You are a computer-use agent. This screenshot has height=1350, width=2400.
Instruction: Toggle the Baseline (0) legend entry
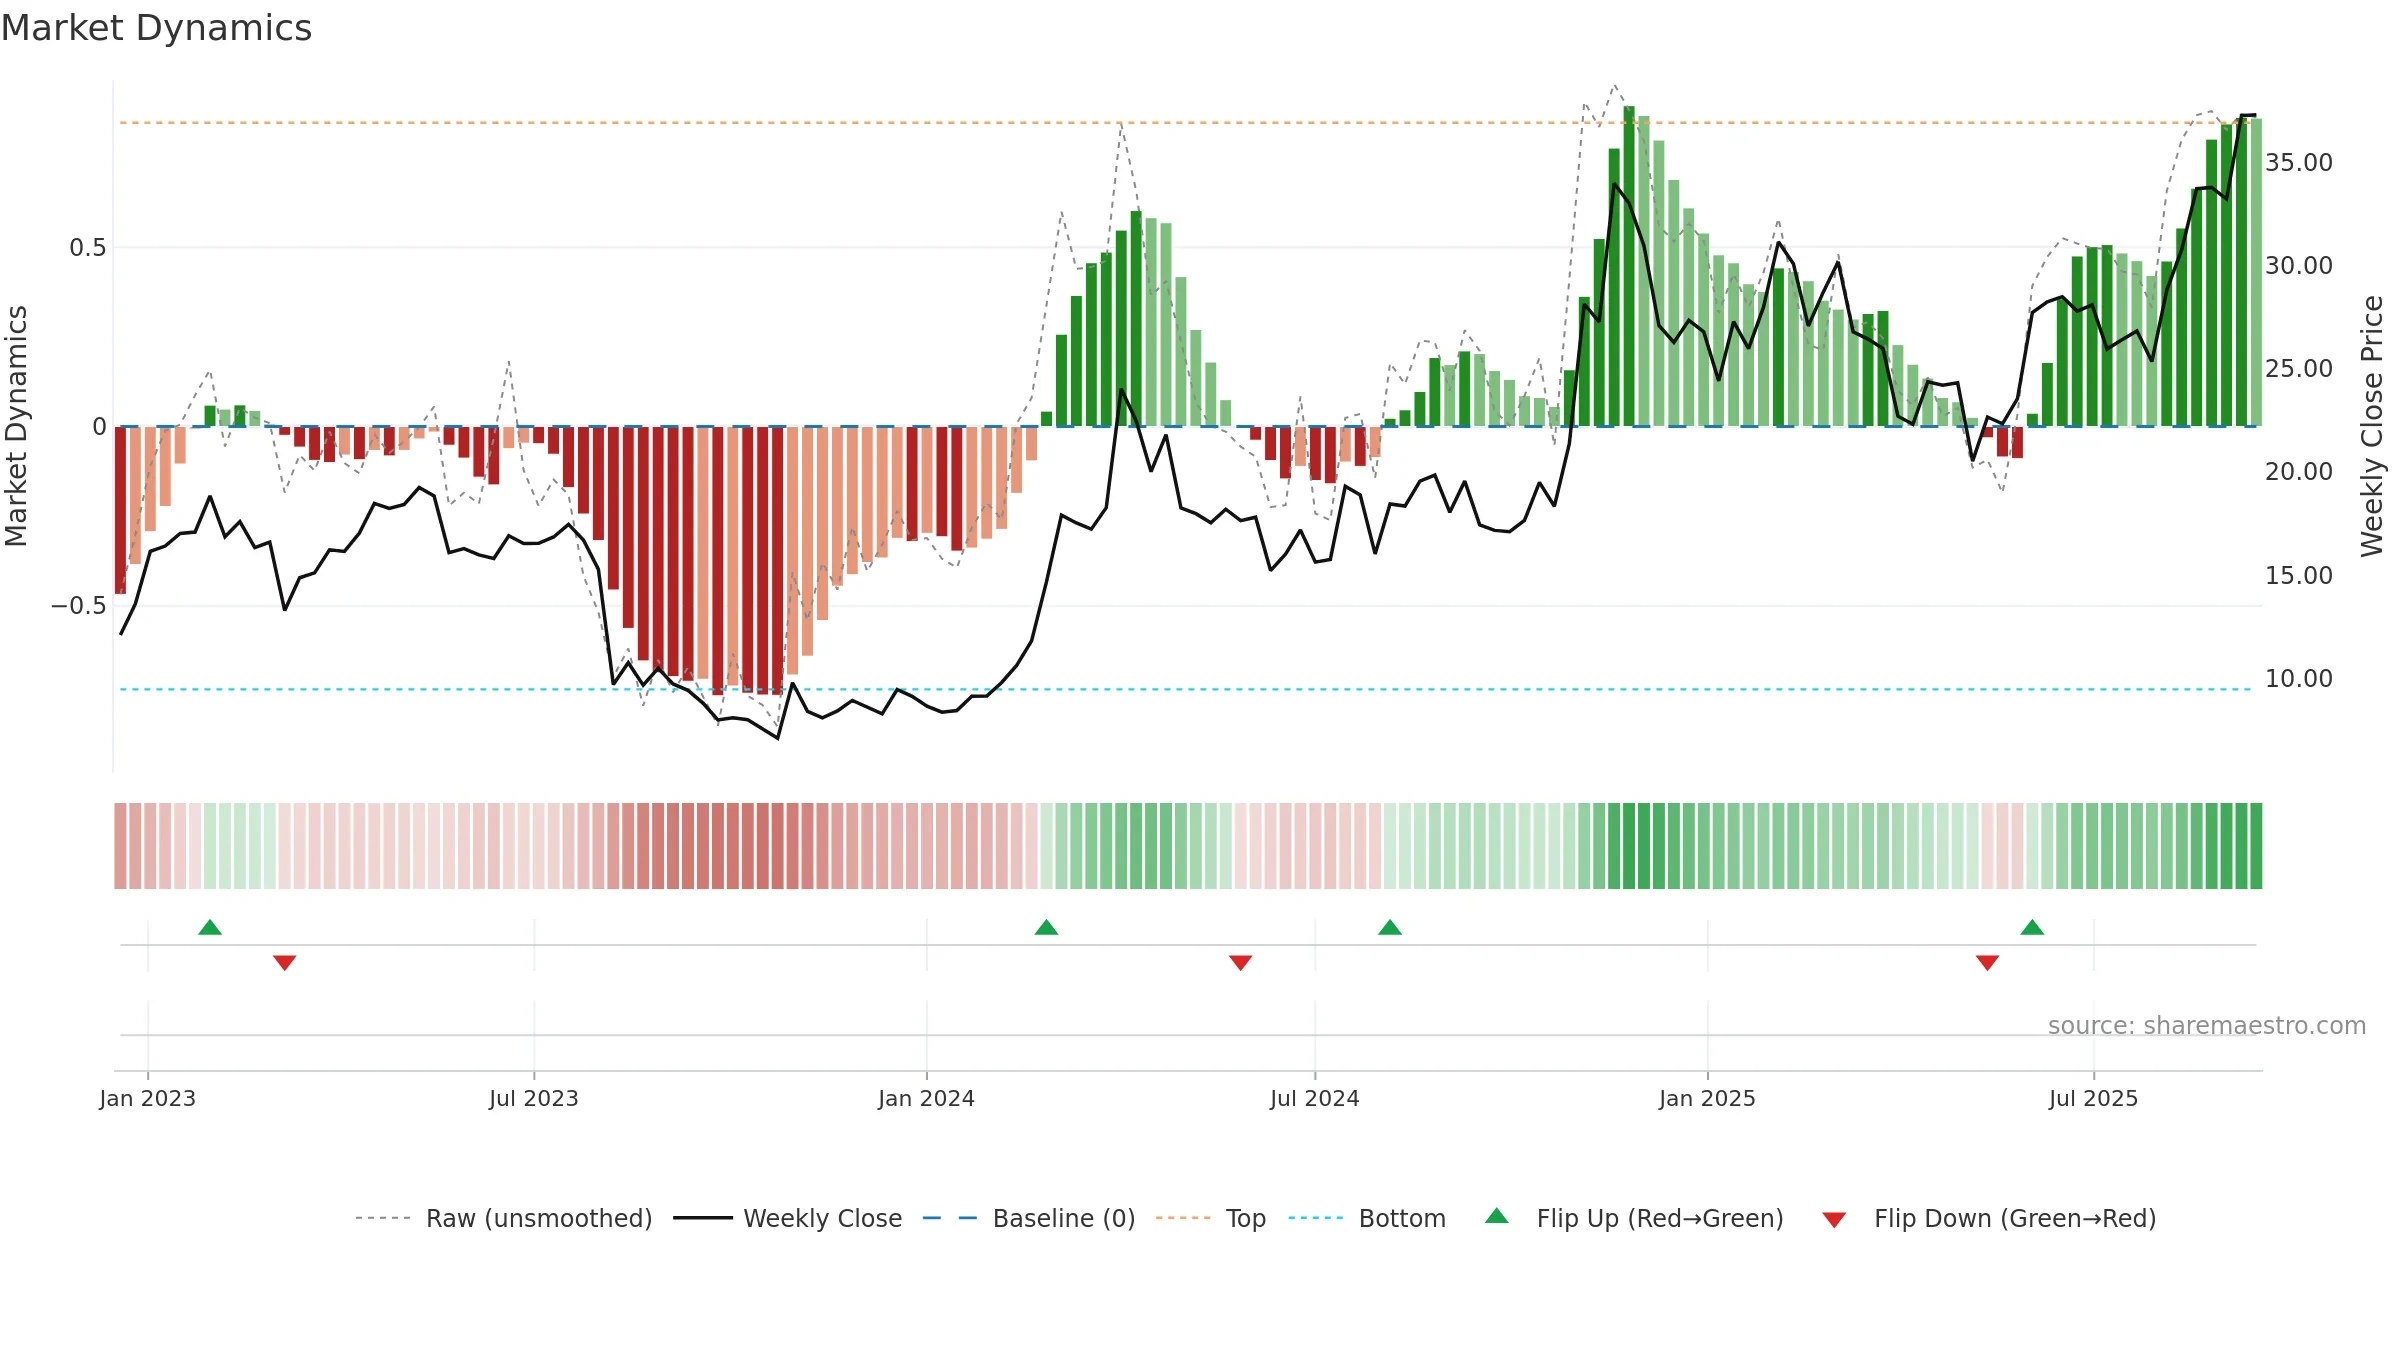point(1029,1218)
